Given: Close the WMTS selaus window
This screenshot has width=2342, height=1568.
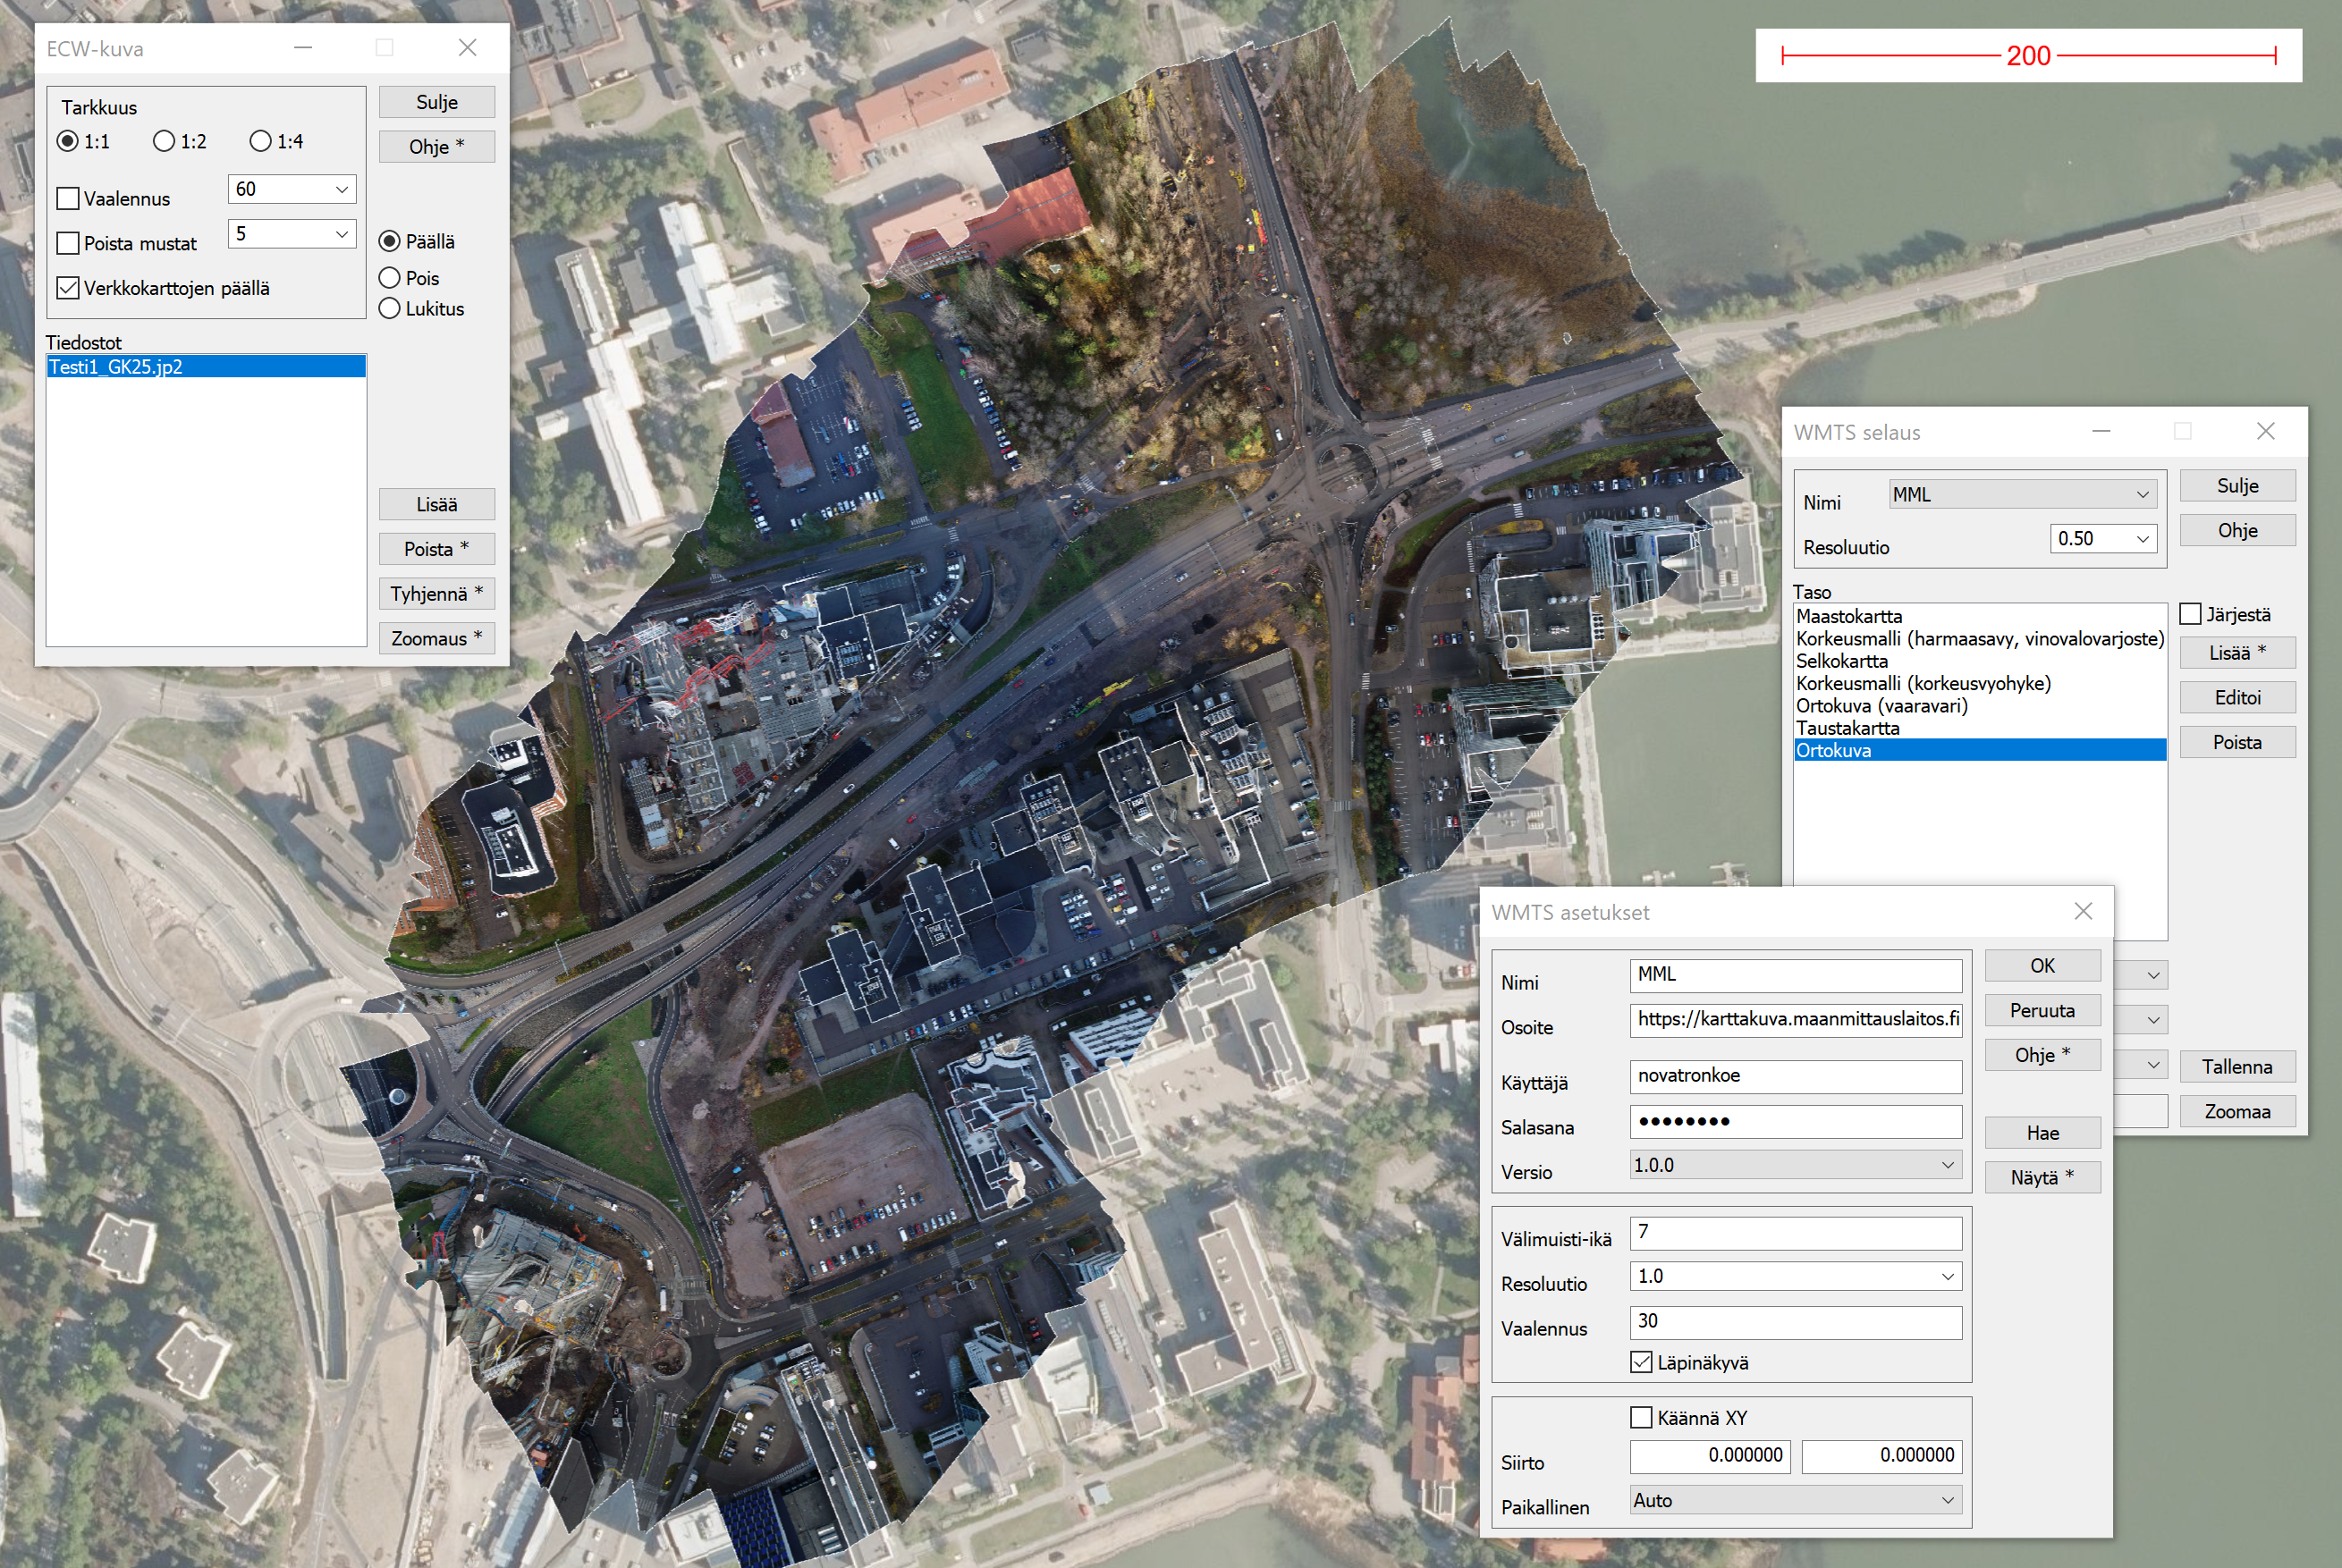Looking at the screenshot, I should coord(2266,431).
